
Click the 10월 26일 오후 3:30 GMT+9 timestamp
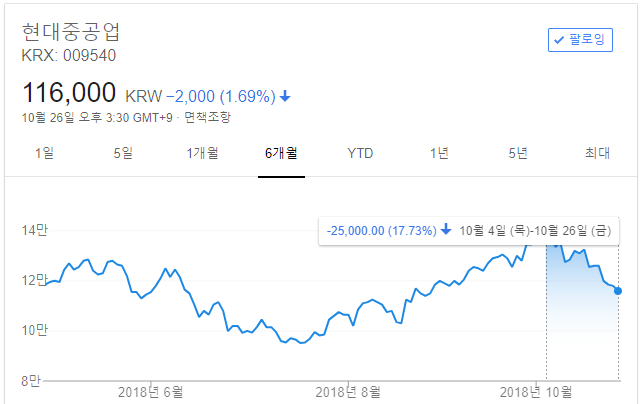[x=97, y=118]
